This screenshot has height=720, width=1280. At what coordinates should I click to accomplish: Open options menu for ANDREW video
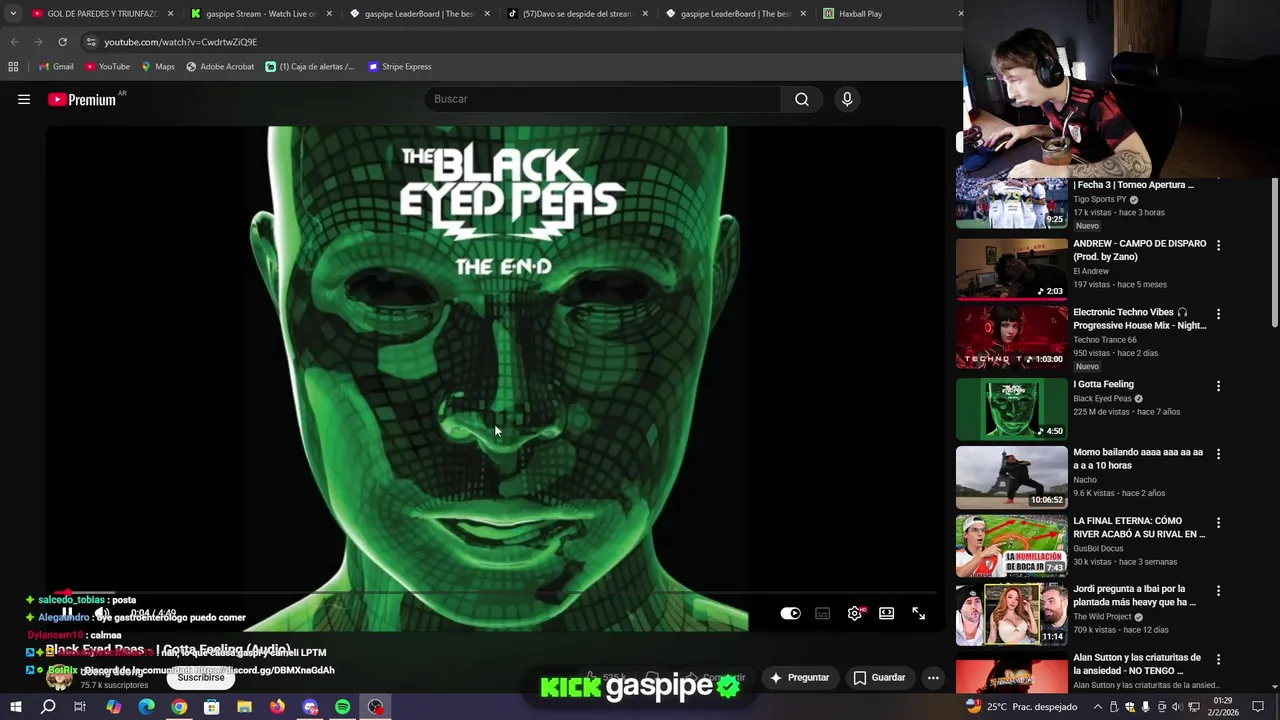point(1218,245)
